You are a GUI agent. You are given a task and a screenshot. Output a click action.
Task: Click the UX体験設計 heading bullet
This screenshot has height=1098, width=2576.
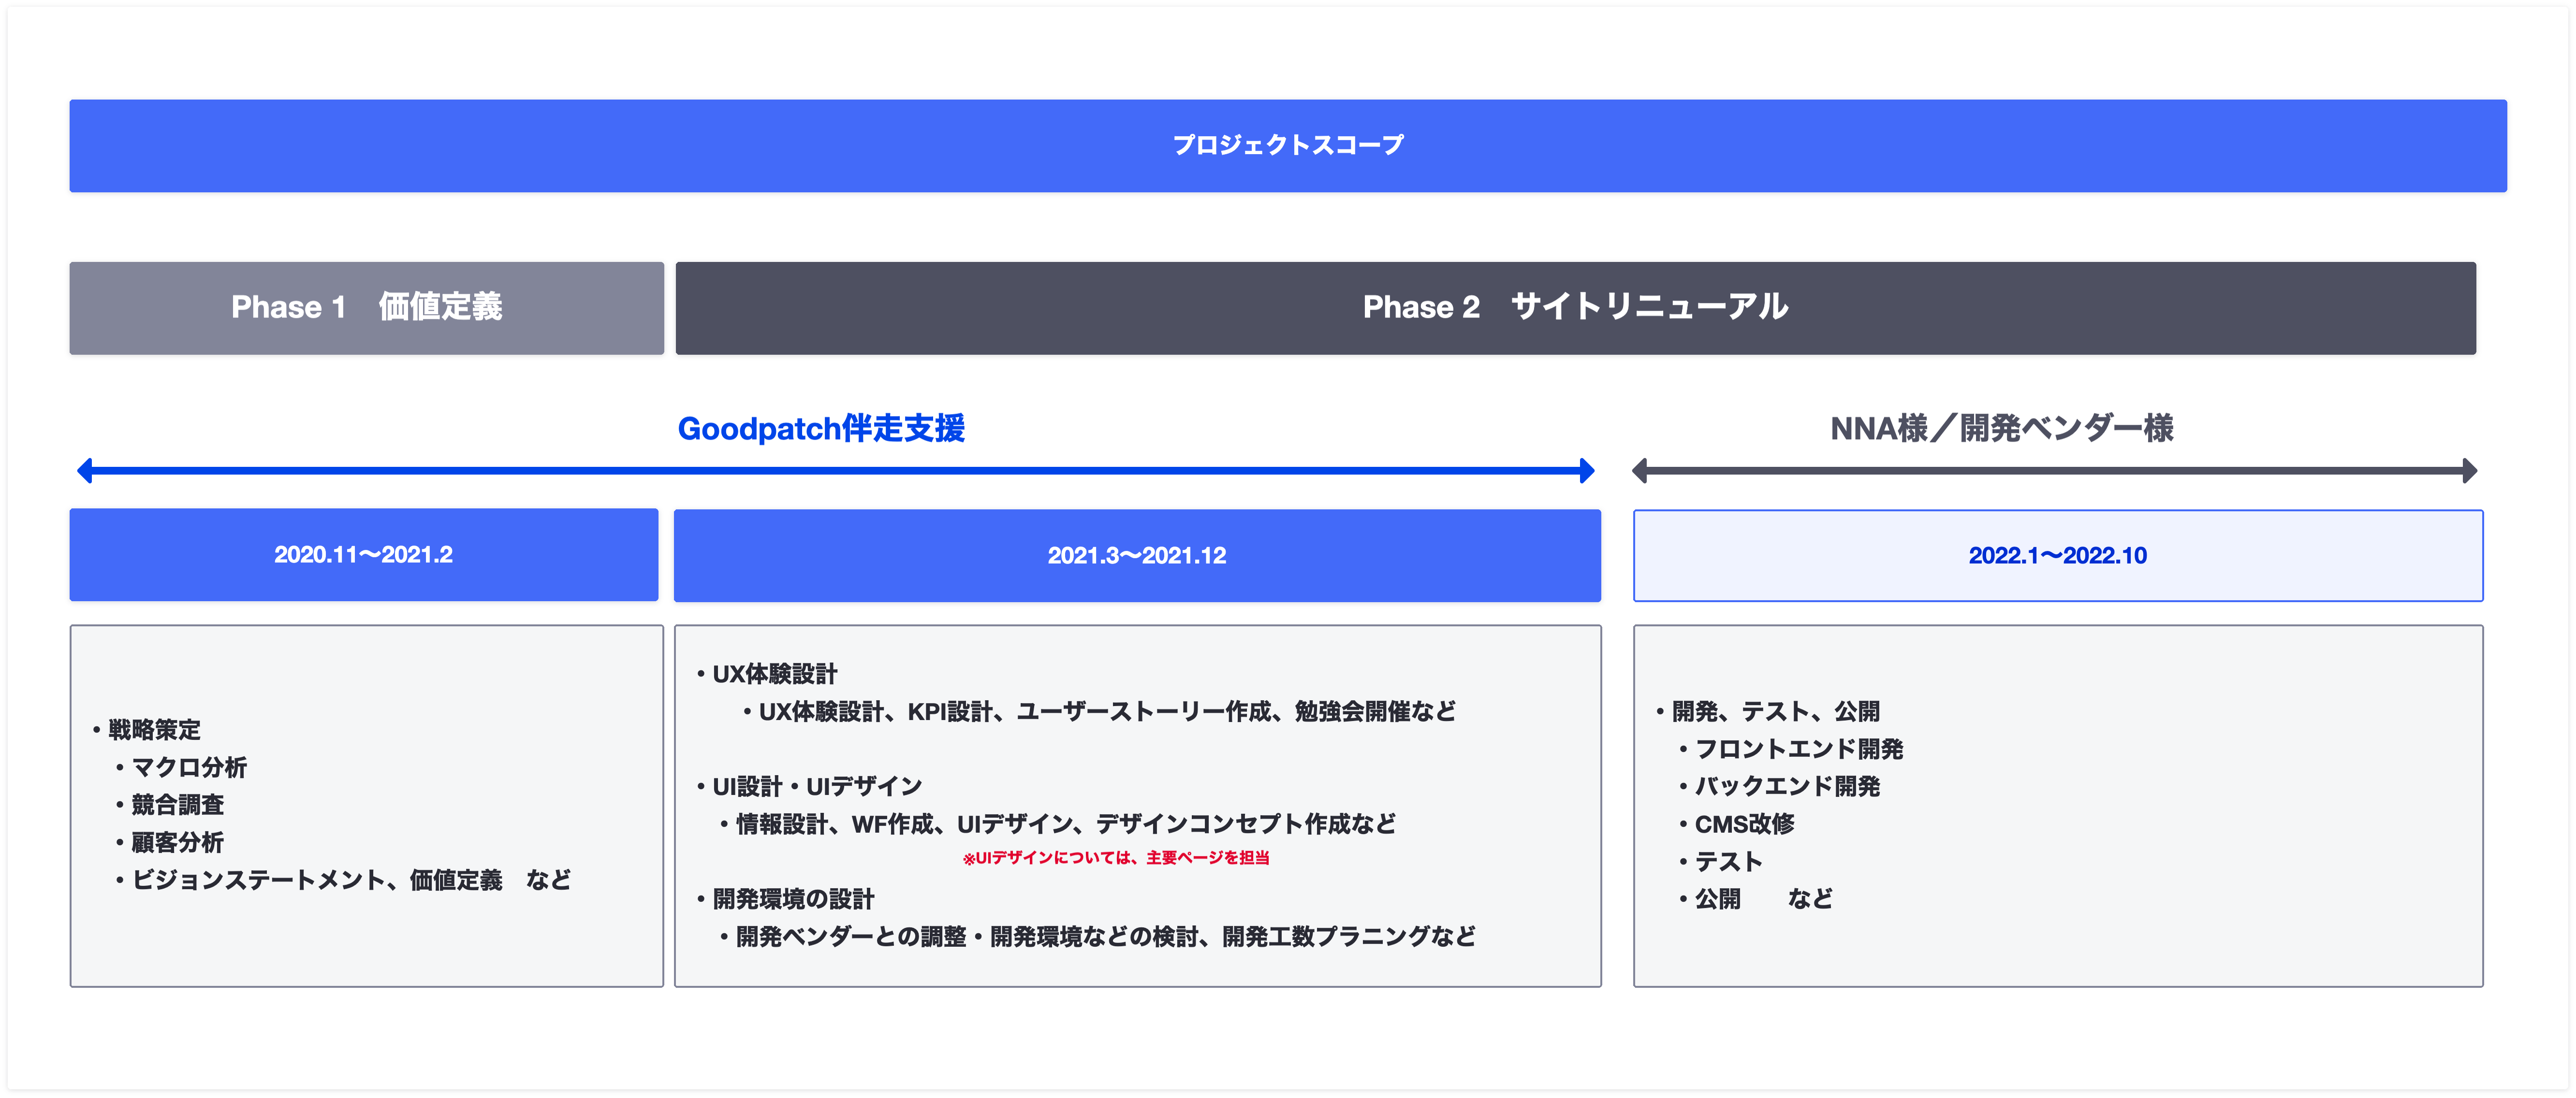point(774,674)
